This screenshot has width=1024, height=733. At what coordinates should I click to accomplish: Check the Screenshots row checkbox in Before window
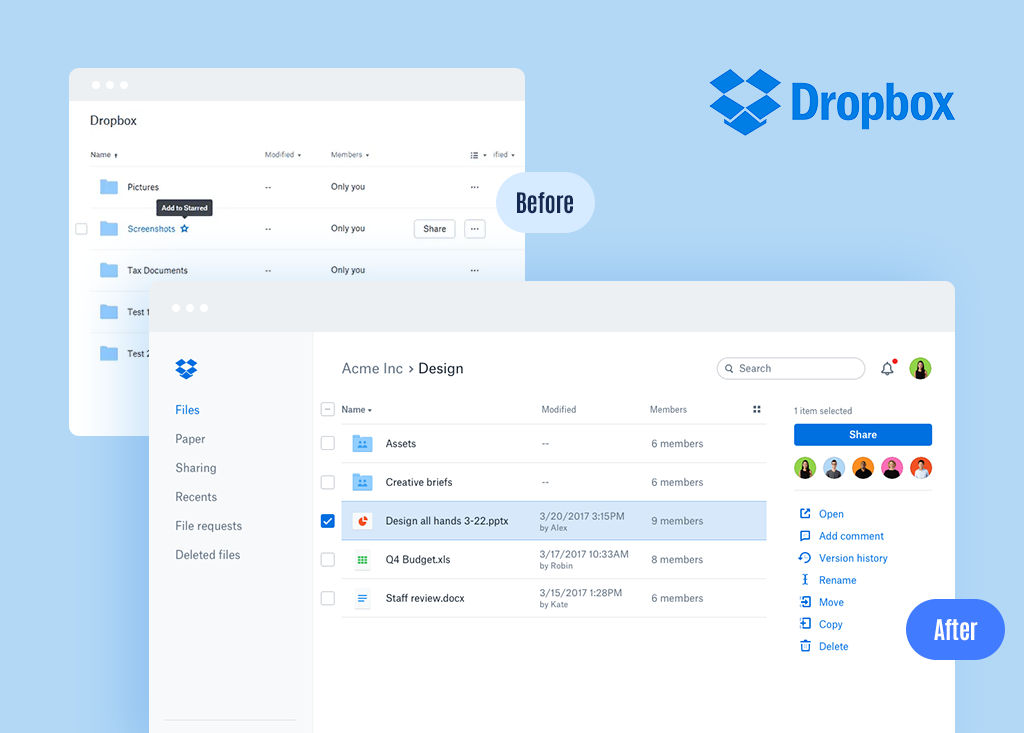click(x=81, y=229)
